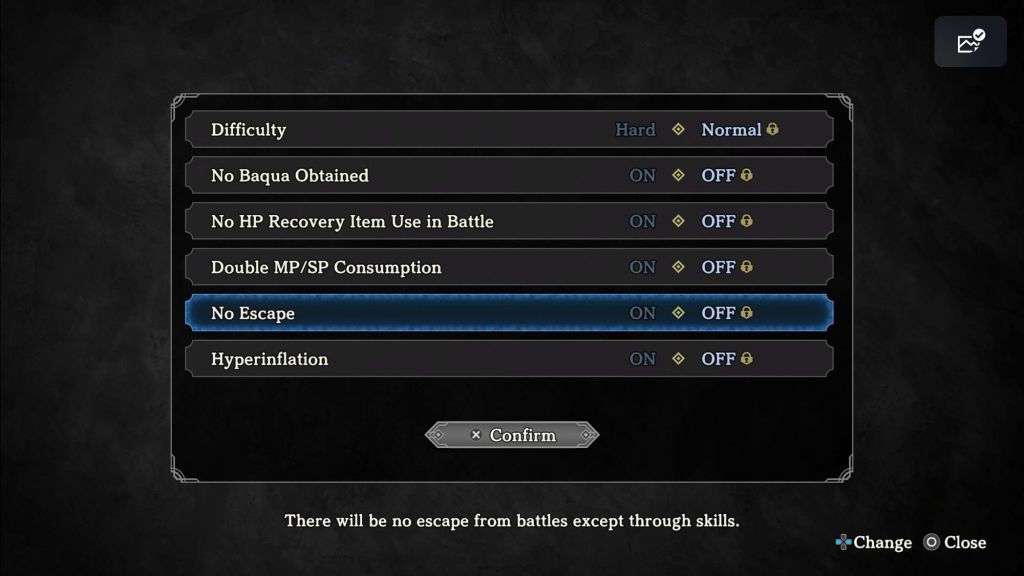Click the D-pad Change icon

coord(842,543)
